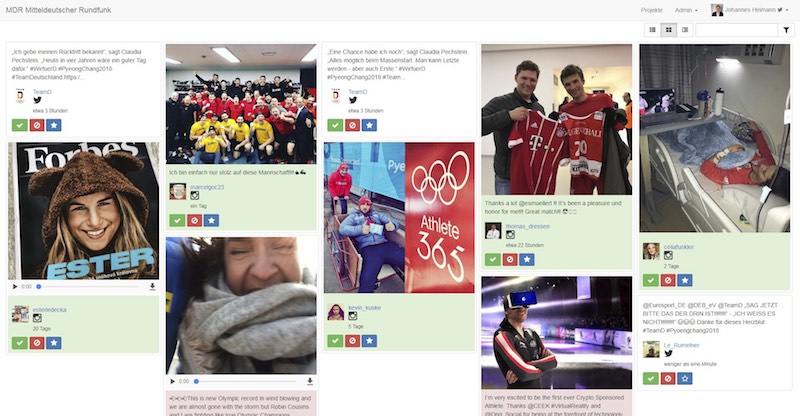This screenshot has height=416, width=800.
Task: Toggle star on Le_Rumelner tweet
Action: [x=685, y=379]
